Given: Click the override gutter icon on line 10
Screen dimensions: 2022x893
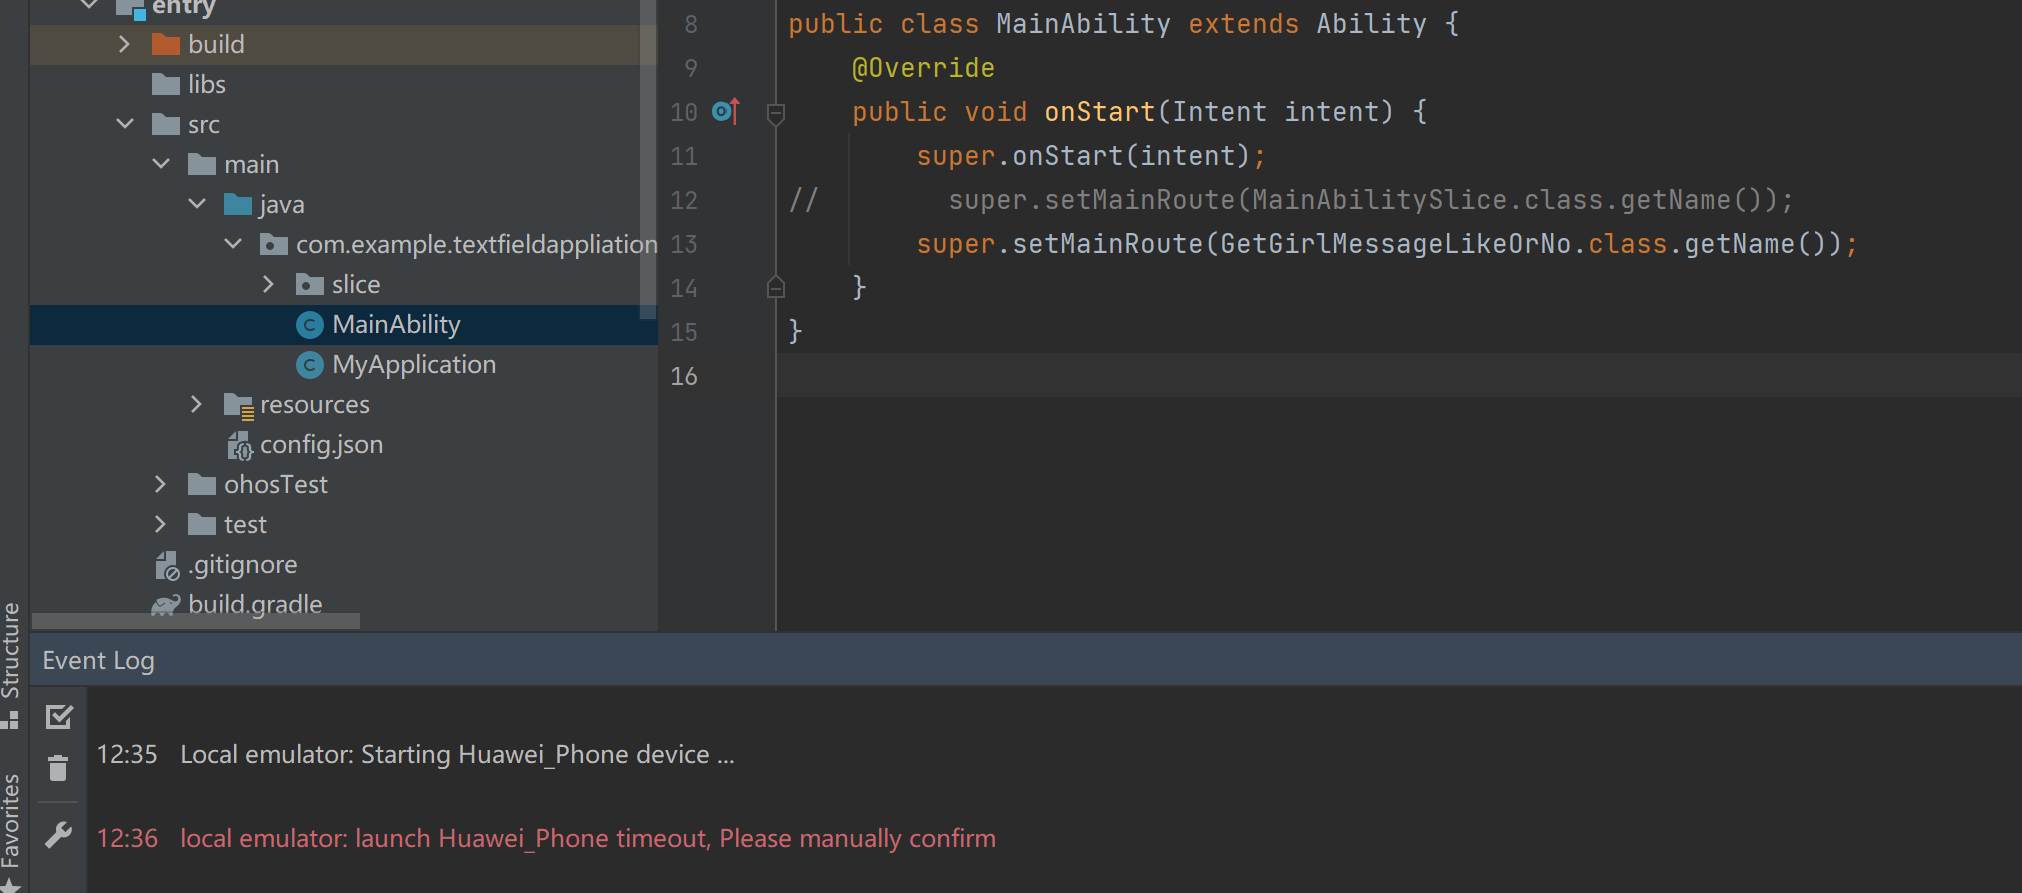Looking at the screenshot, I should tap(727, 111).
